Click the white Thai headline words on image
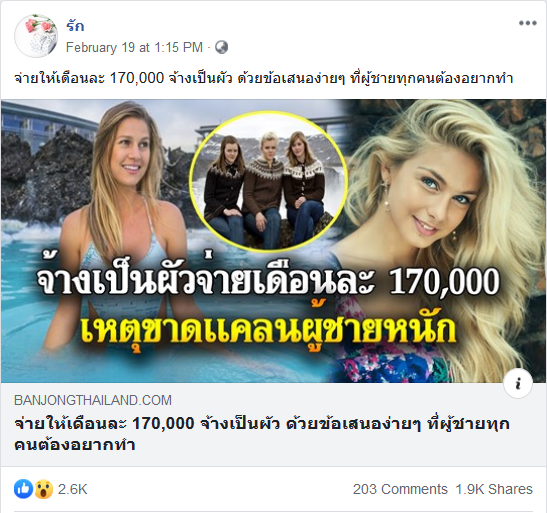 (x=206, y=280)
